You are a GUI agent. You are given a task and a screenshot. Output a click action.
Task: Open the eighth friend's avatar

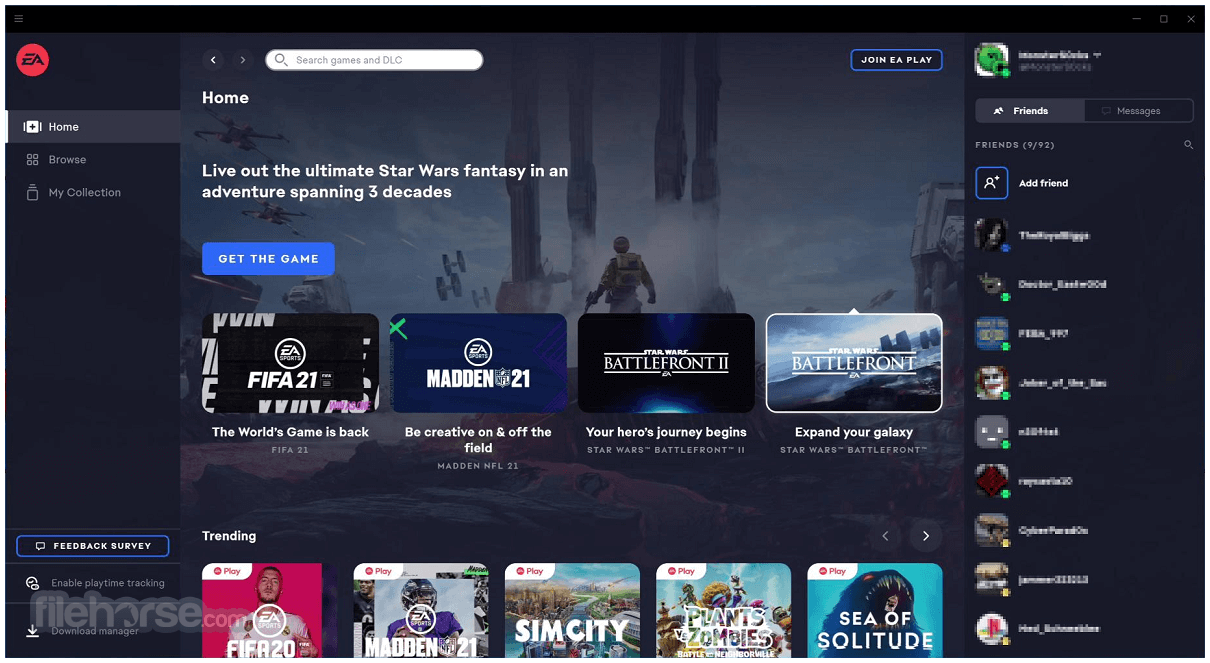(x=991, y=579)
